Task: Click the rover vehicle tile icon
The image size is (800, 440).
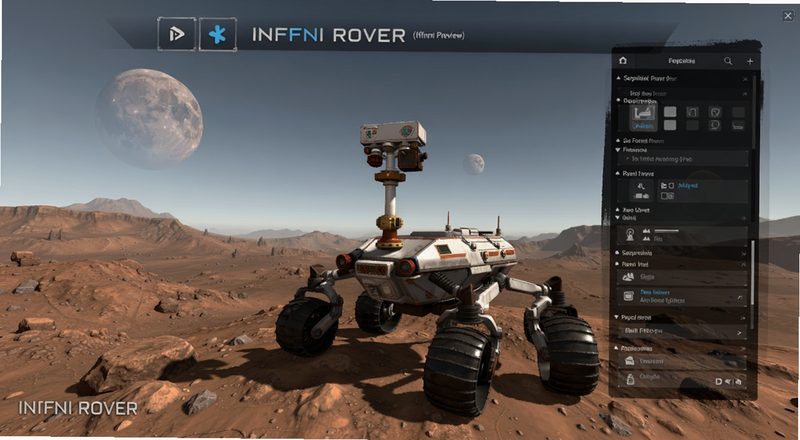Action: coord(642,191)
